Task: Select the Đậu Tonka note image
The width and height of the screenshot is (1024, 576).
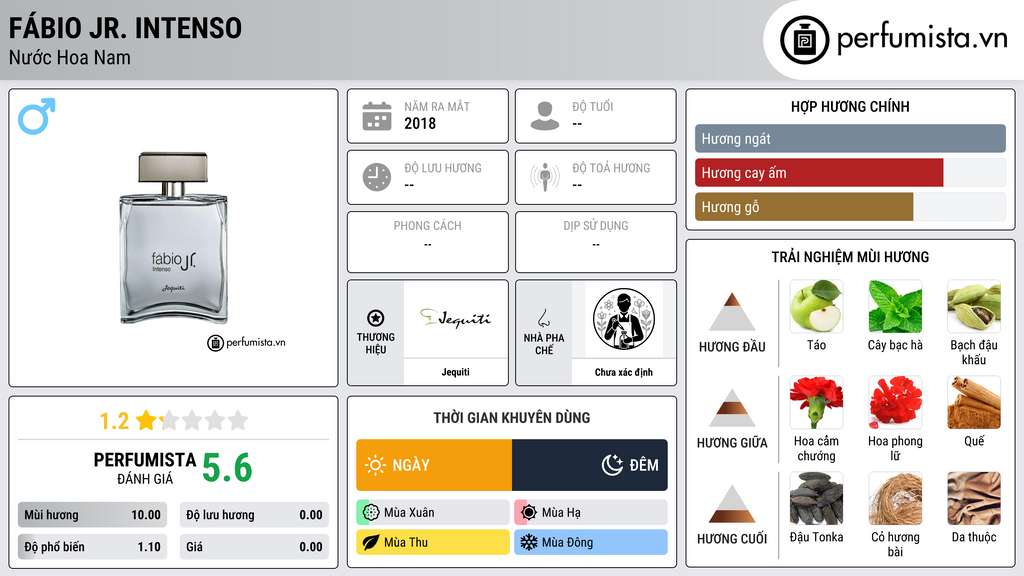Action: [816, 498]
